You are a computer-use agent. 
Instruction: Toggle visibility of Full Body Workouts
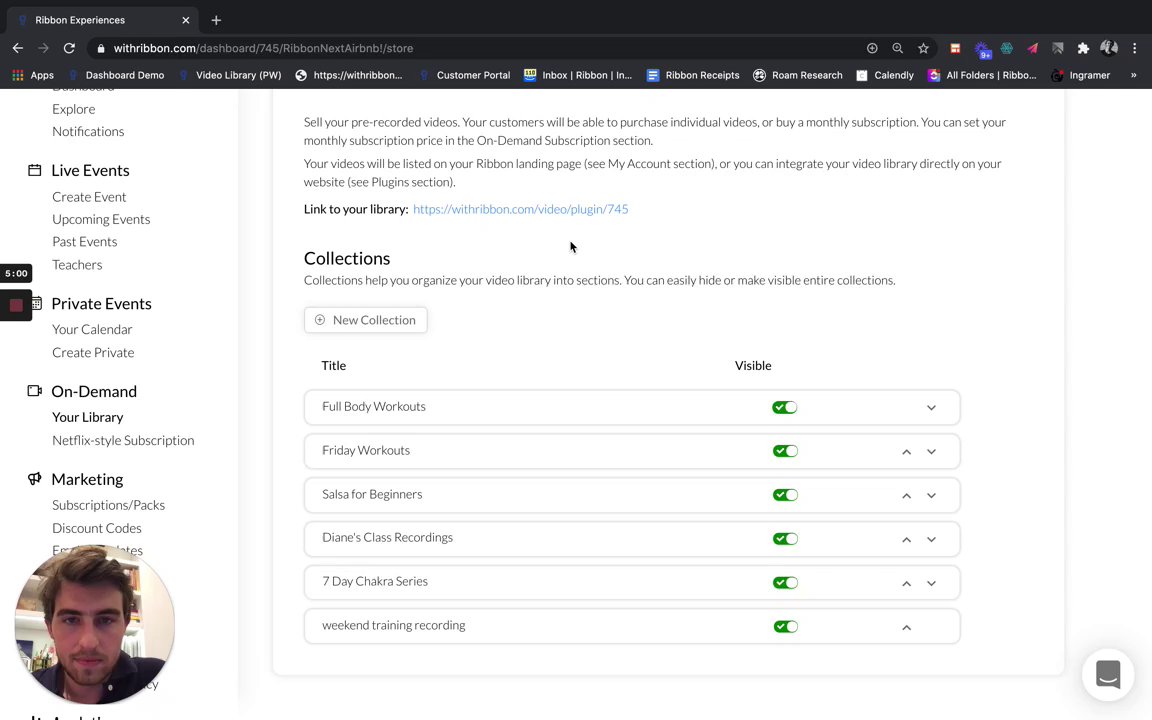point(785,407)
